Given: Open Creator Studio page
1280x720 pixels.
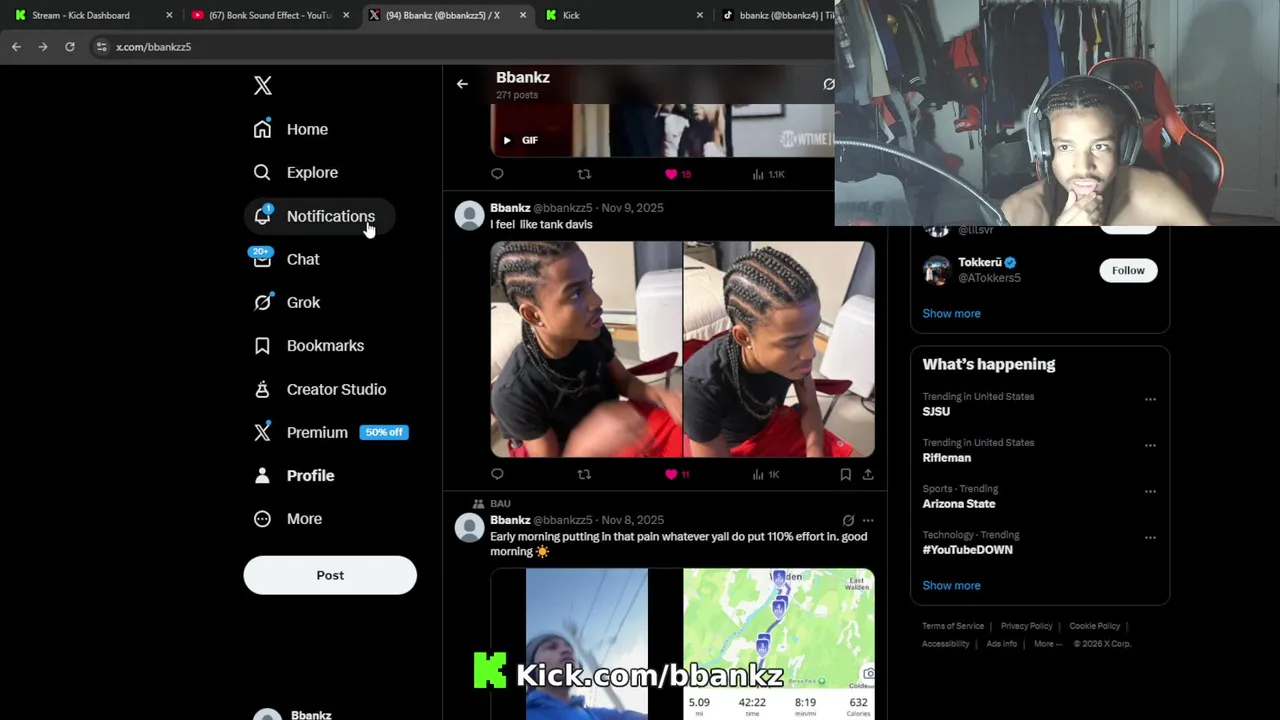Looking at the screenshot, I should point(320,389).
